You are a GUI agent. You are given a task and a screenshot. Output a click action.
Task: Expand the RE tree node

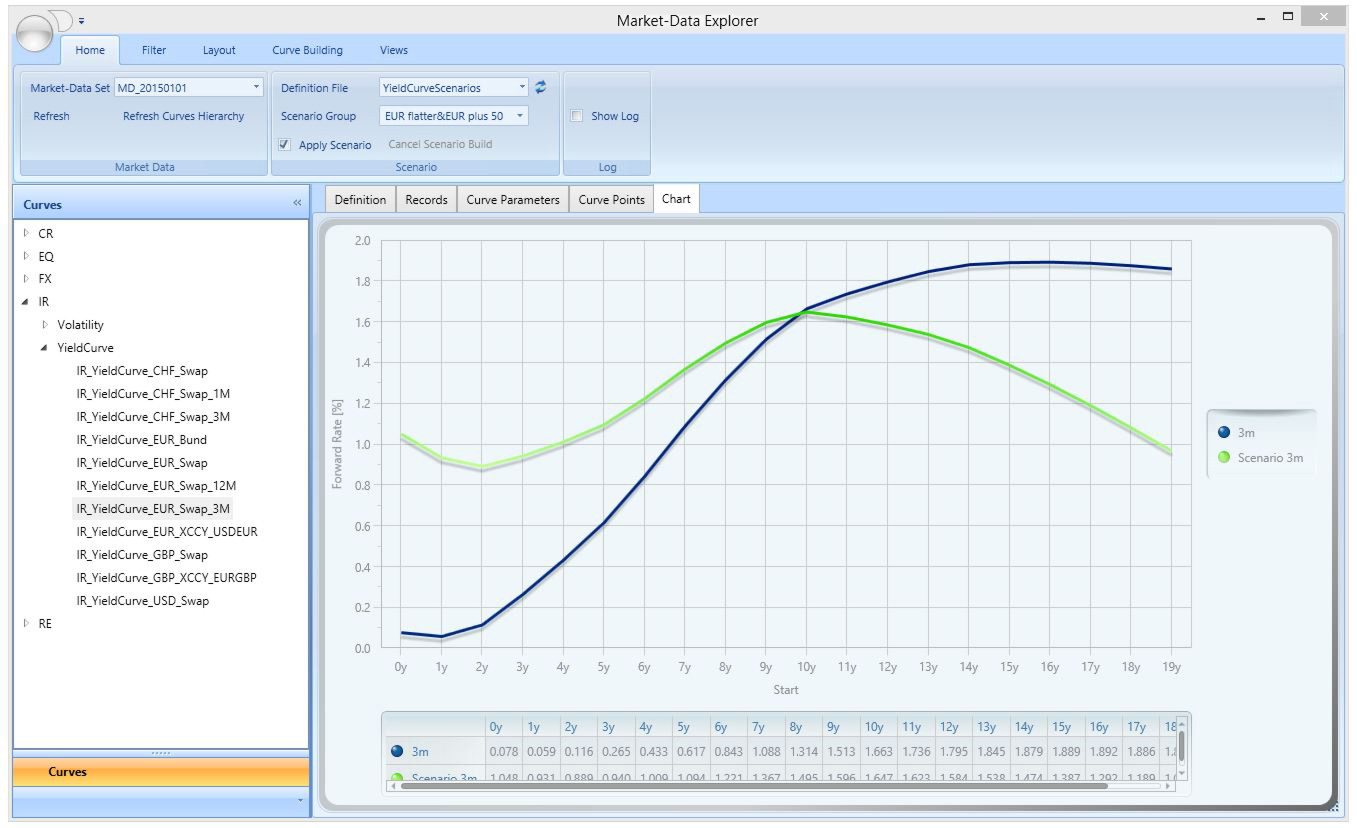tap(26, 623)
